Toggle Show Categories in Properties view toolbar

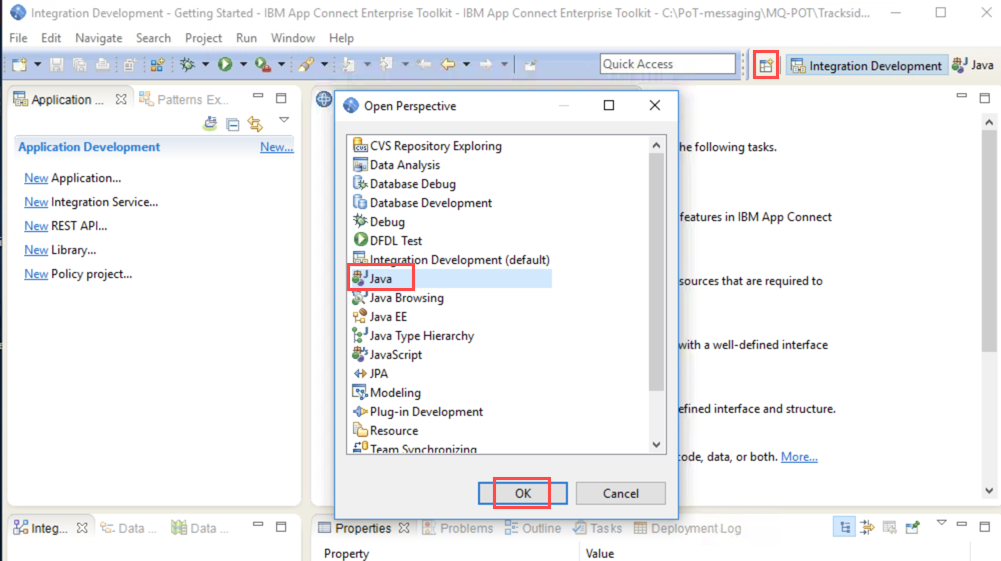[x=845, y=527]
